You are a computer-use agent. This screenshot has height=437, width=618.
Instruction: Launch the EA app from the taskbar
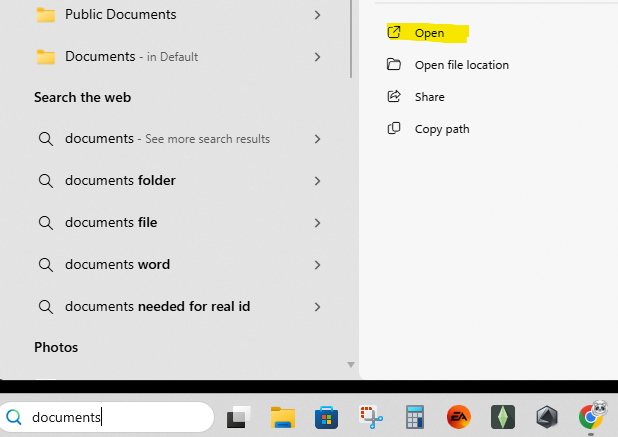(x=459, y=417)
